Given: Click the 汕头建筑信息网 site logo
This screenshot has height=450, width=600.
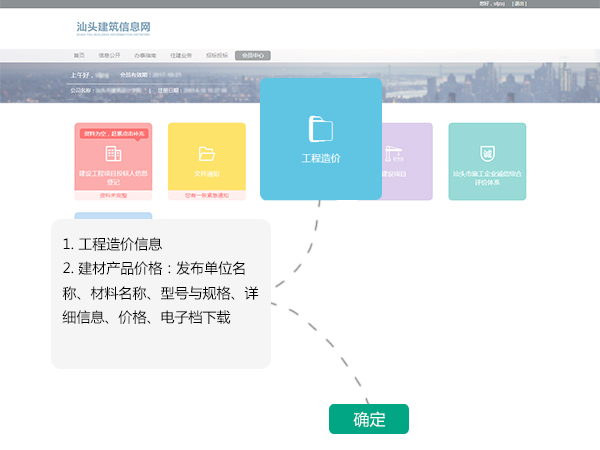Looking at the screenshot, I should pyautogui.click(x=115, y=28).
